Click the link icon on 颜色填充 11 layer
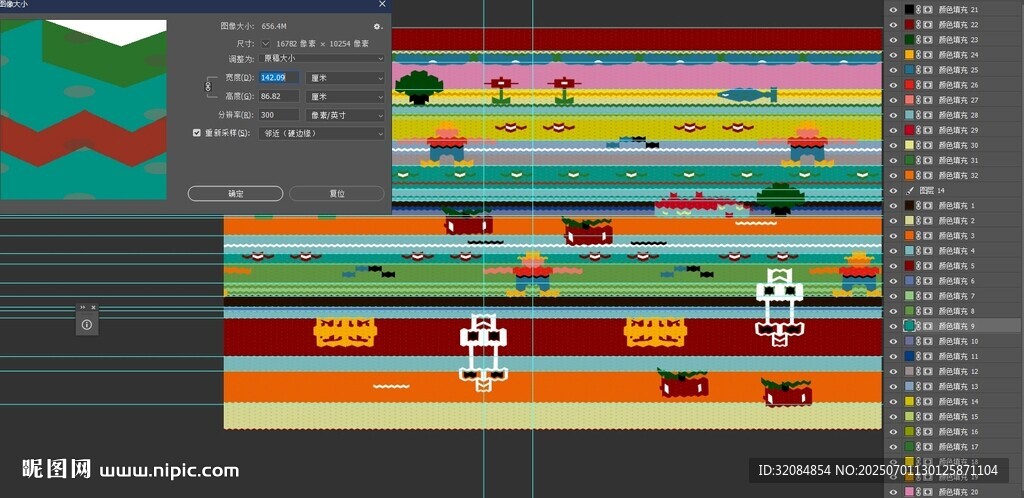Viewport: 1024px width, 498px height. coord(919,356)
